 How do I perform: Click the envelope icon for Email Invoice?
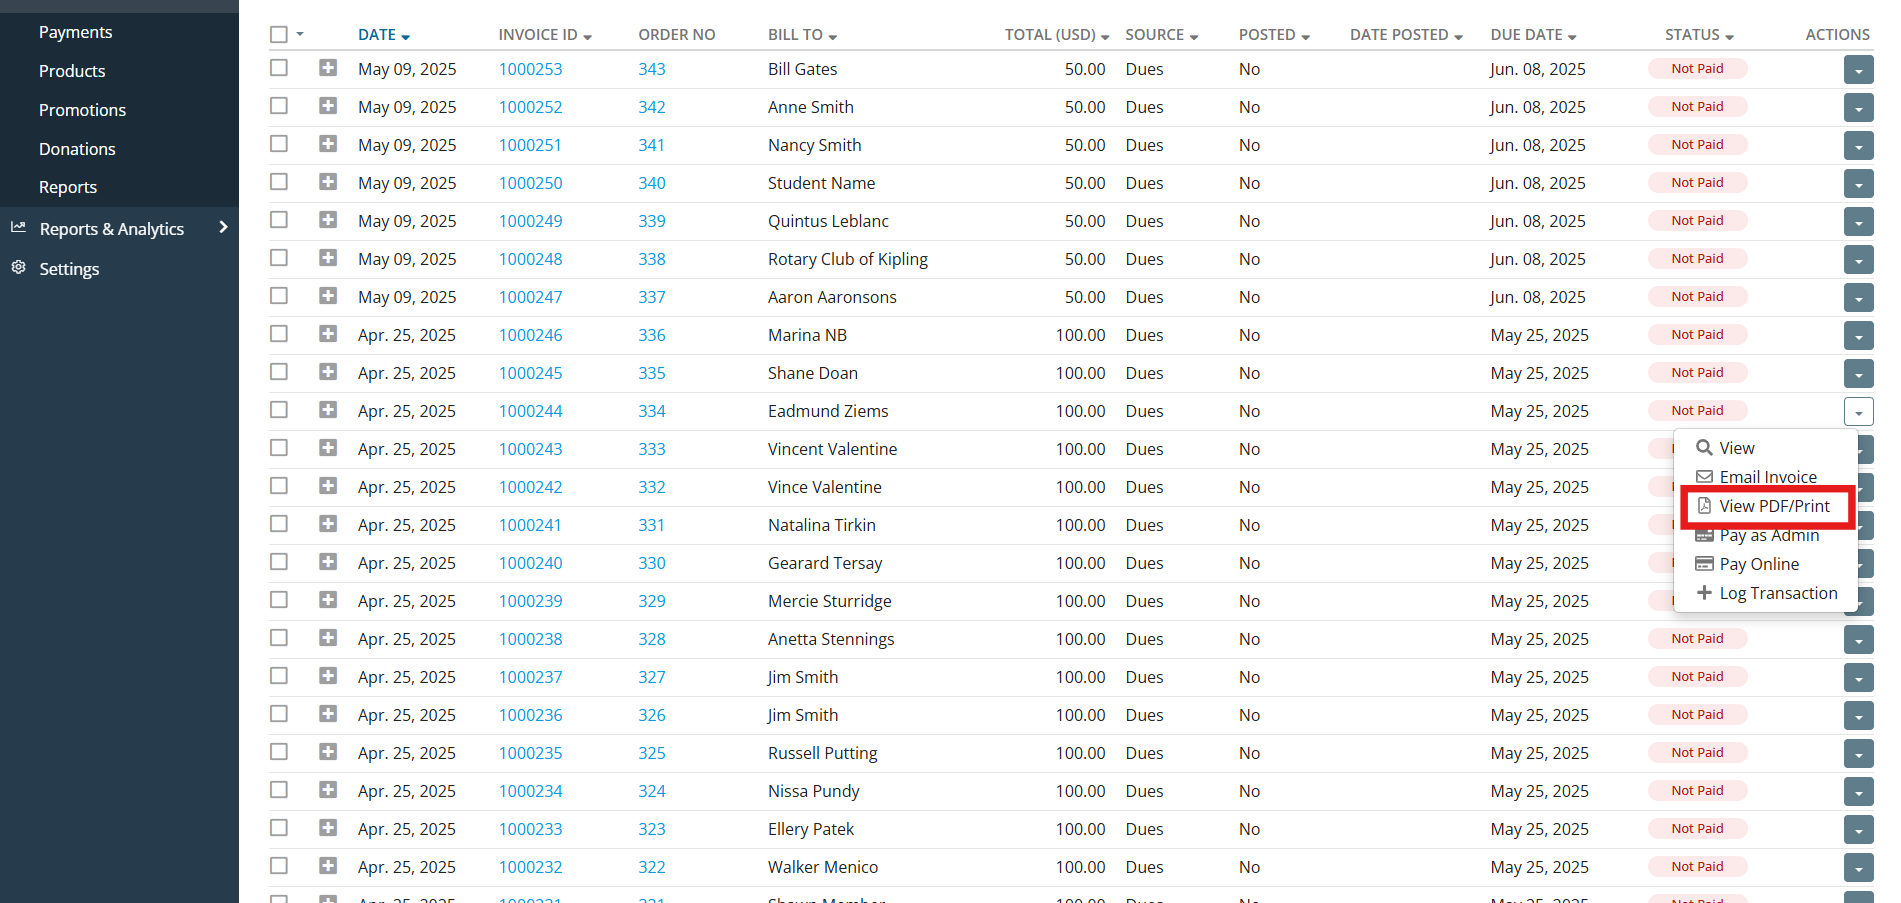pos(1704,477)
